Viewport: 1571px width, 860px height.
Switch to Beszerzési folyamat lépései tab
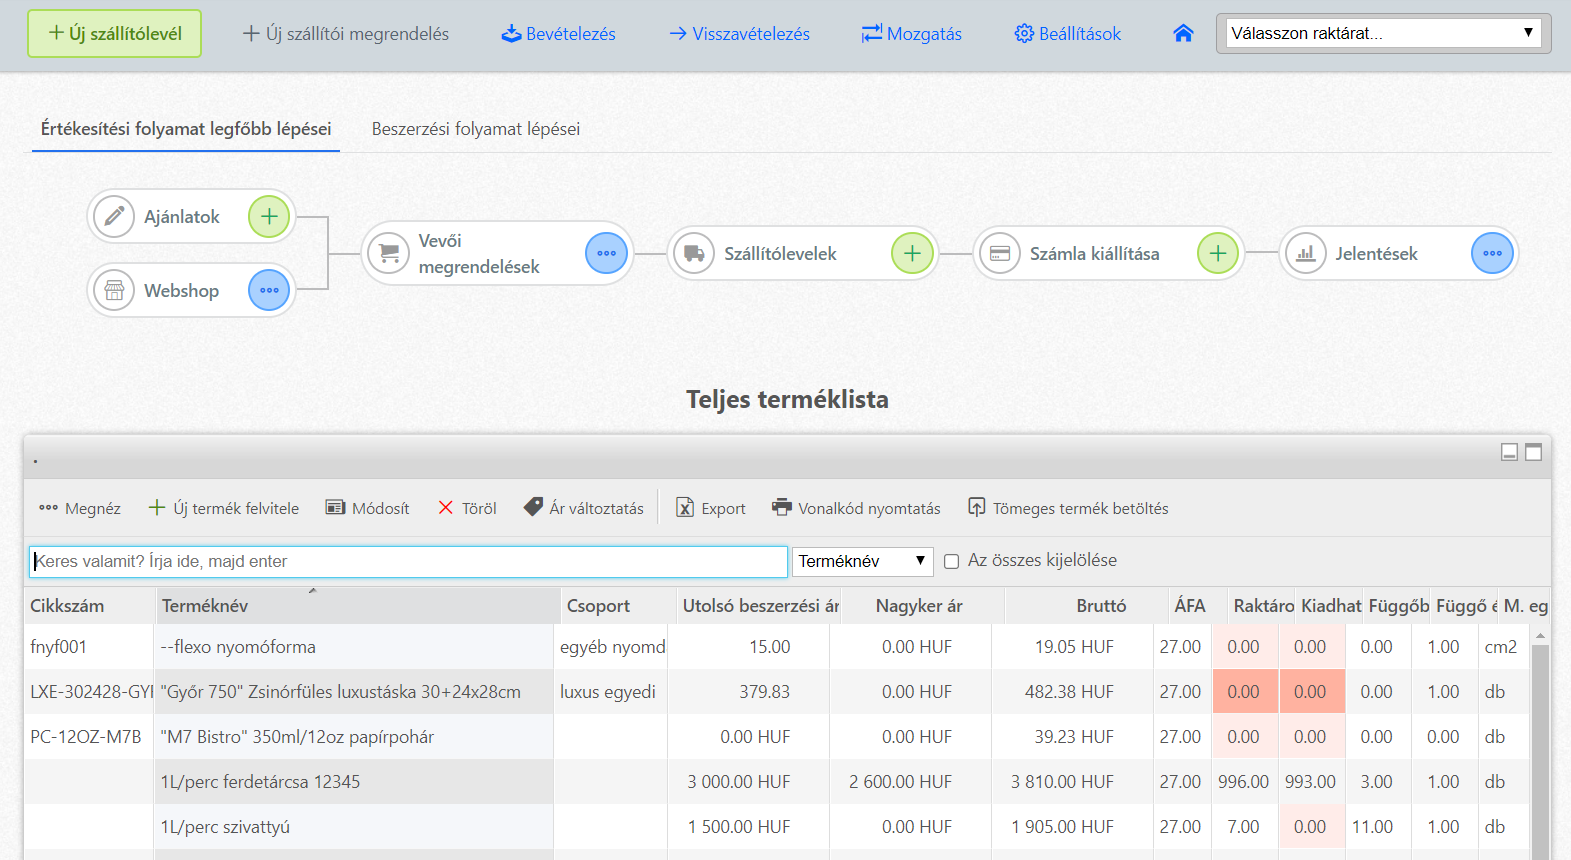point(476,129)
